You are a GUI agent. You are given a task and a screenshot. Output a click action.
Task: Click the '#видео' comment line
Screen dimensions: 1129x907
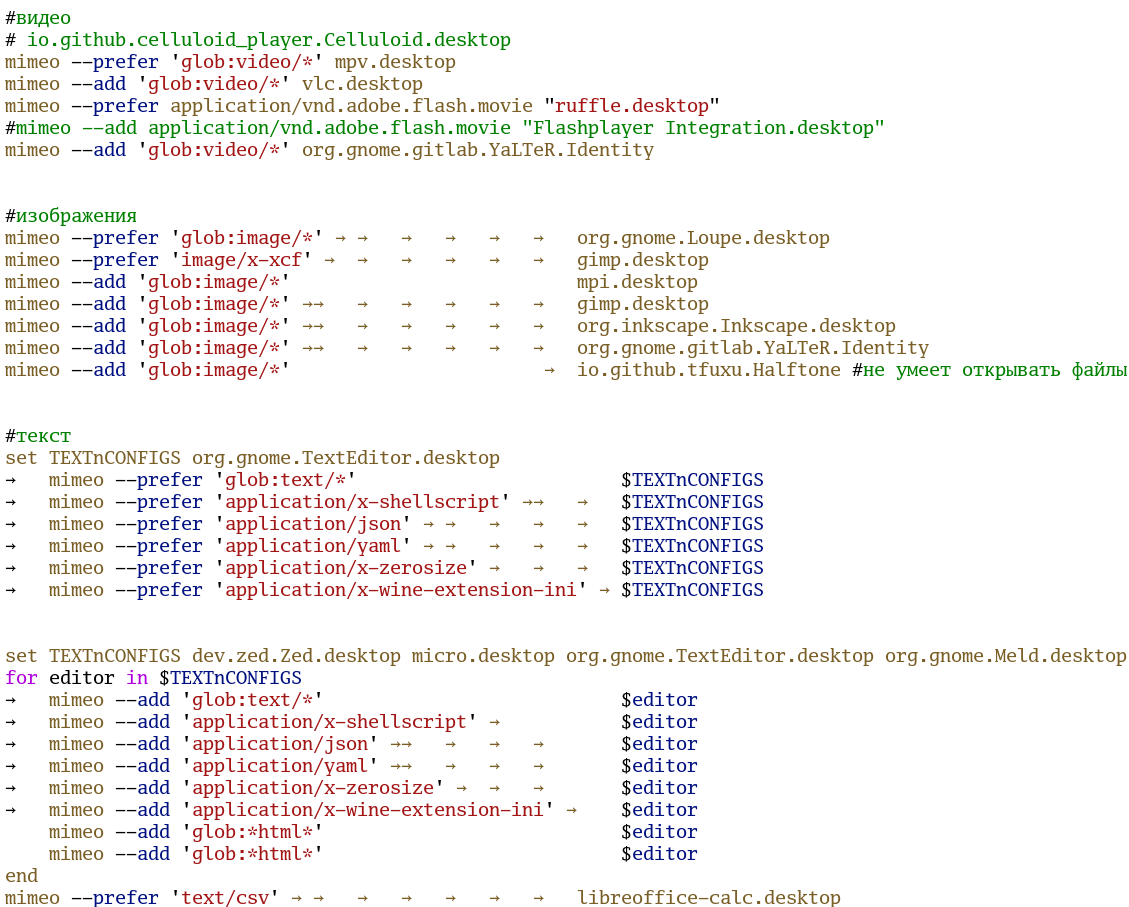[x=38, y=18]
